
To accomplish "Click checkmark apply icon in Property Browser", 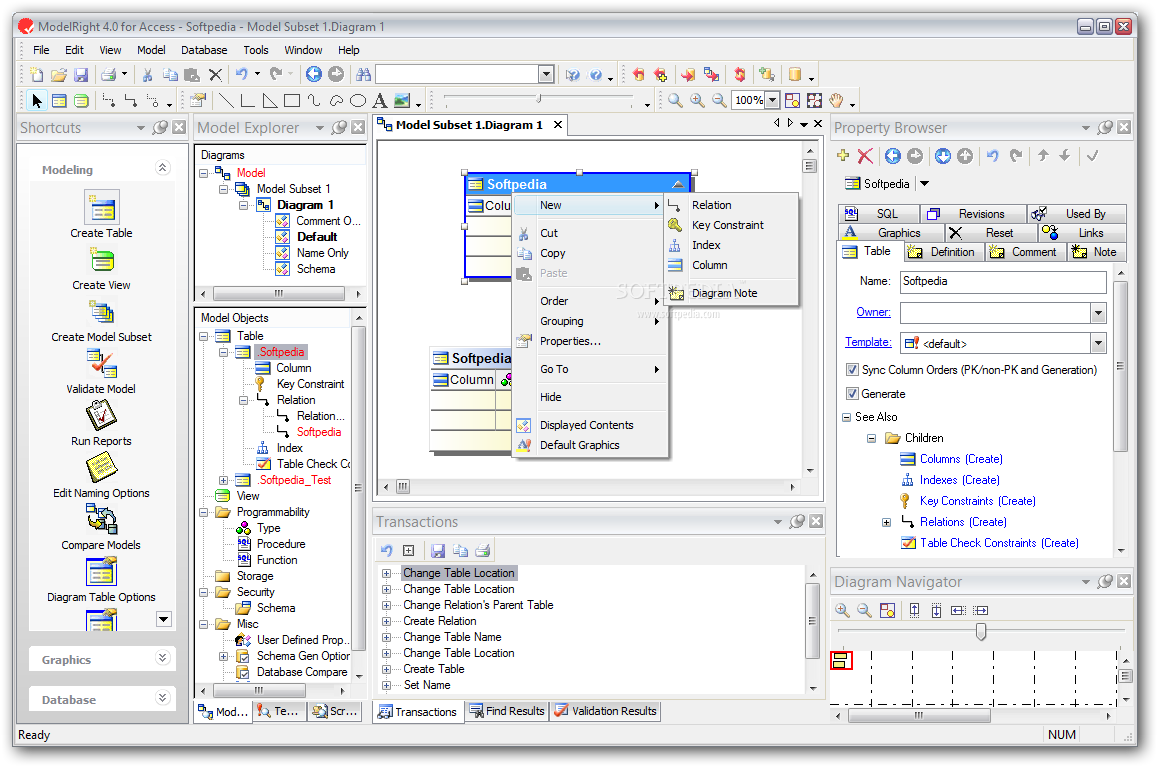I will point(1093,155).
